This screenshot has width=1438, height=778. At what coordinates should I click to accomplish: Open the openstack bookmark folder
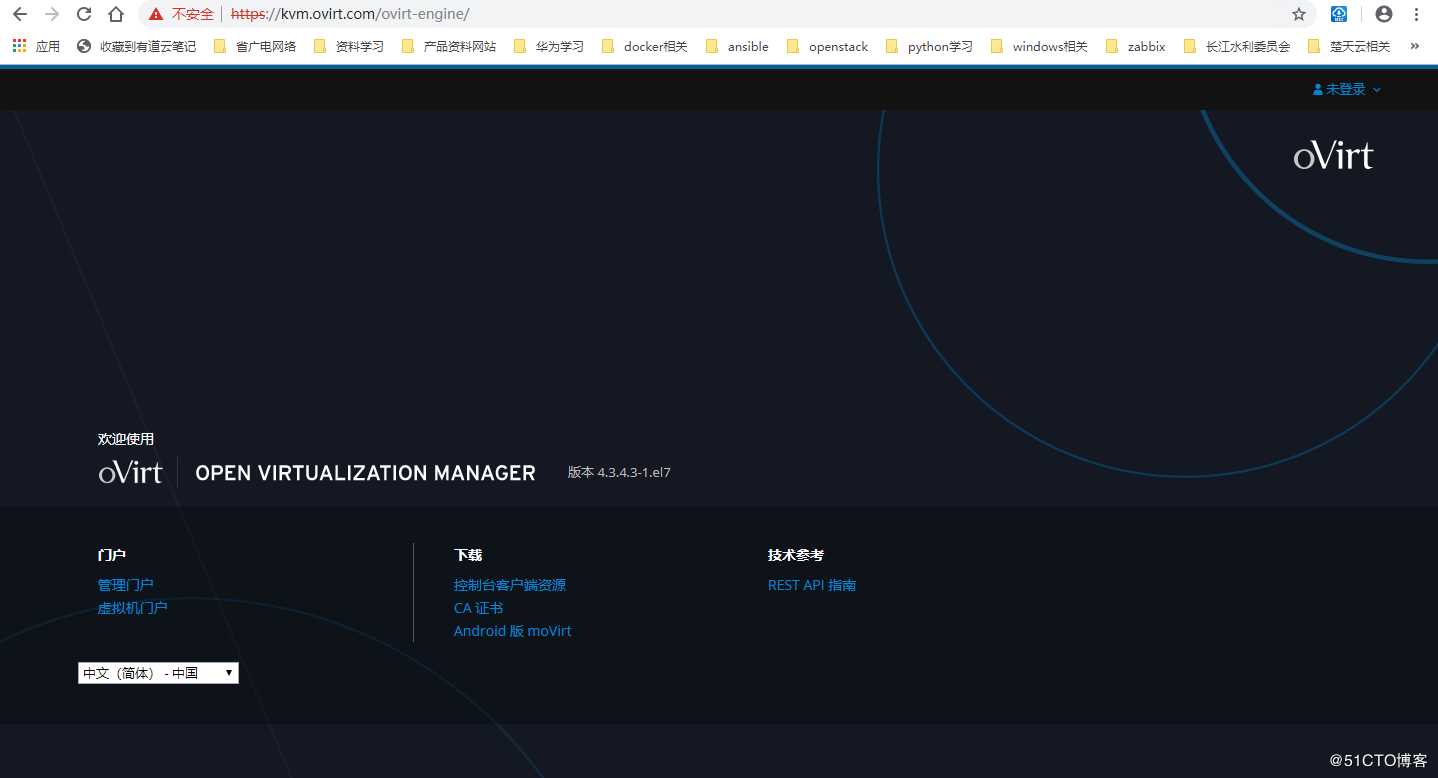(x=827, y=46)
